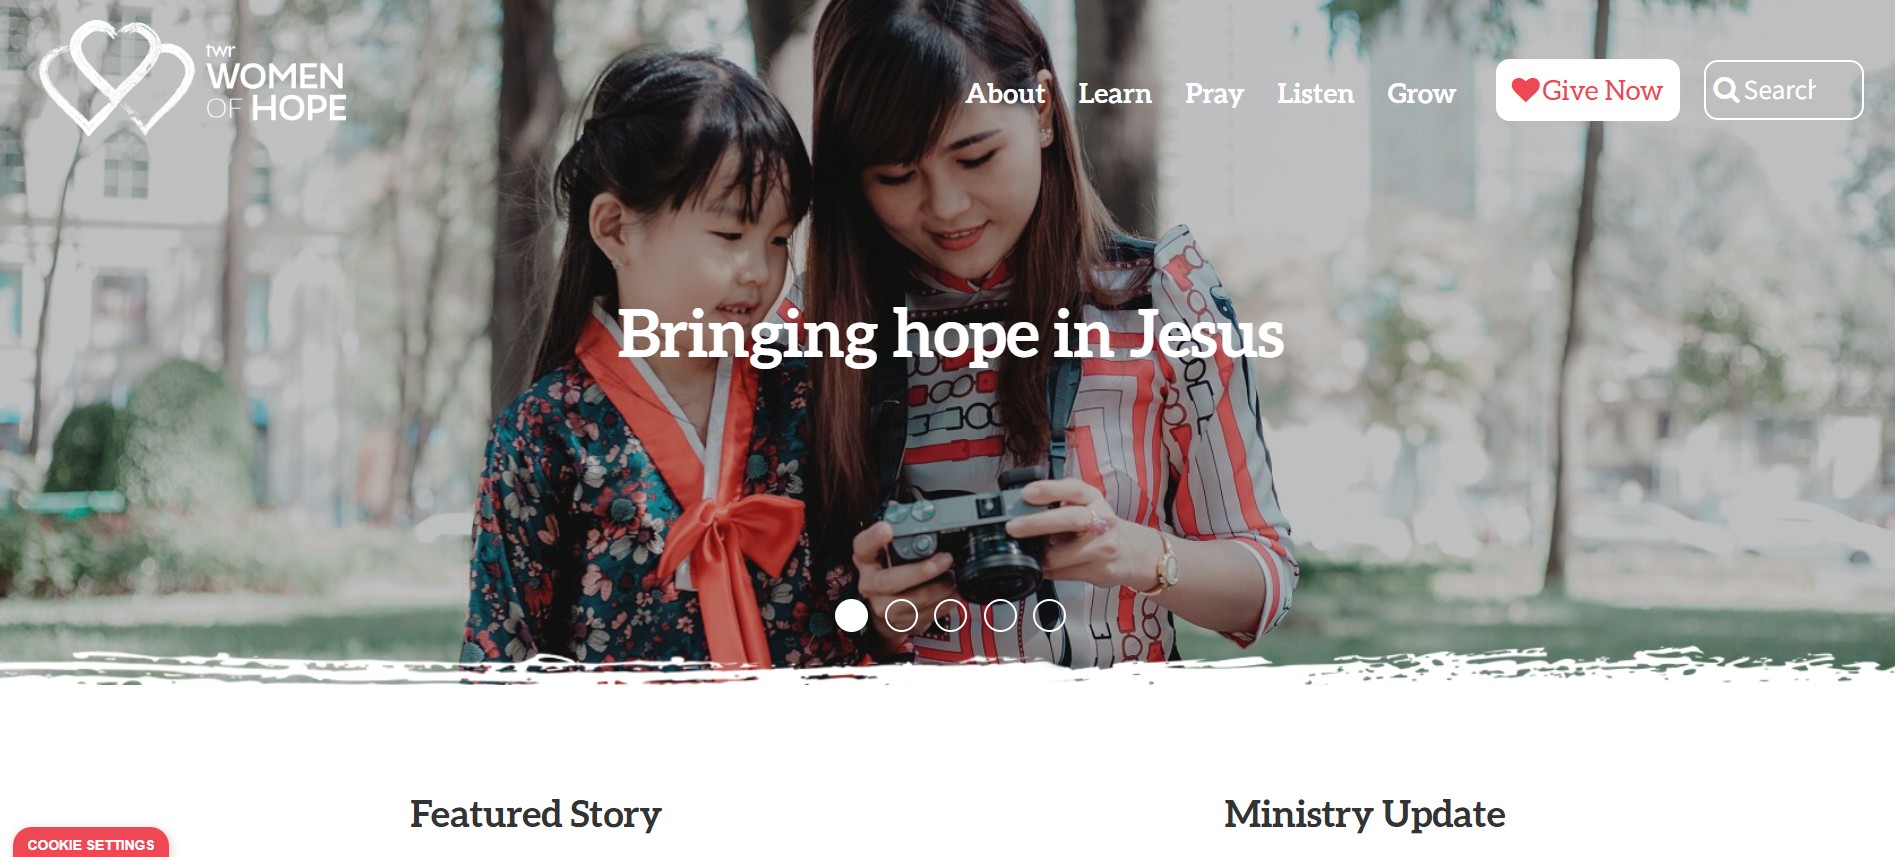Open the Learn menu

(1115, 93)
